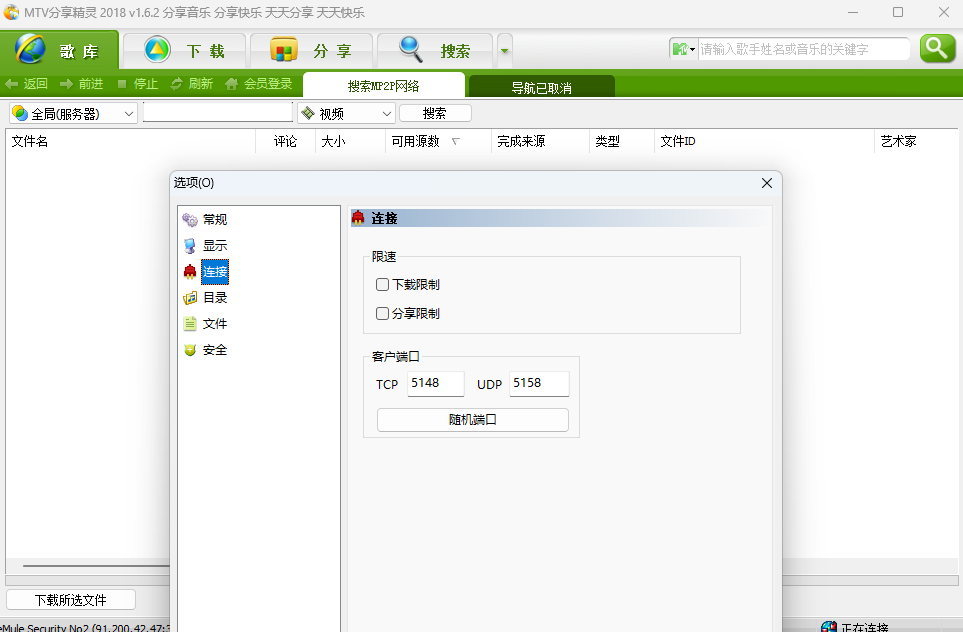Enable the 分享限制 share limit checkbox
963x632 pixels.
[x=382, y=314]
